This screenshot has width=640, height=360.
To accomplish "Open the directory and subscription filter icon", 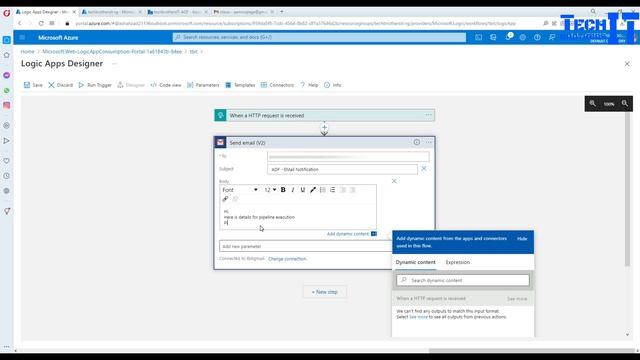I will 493,38.
